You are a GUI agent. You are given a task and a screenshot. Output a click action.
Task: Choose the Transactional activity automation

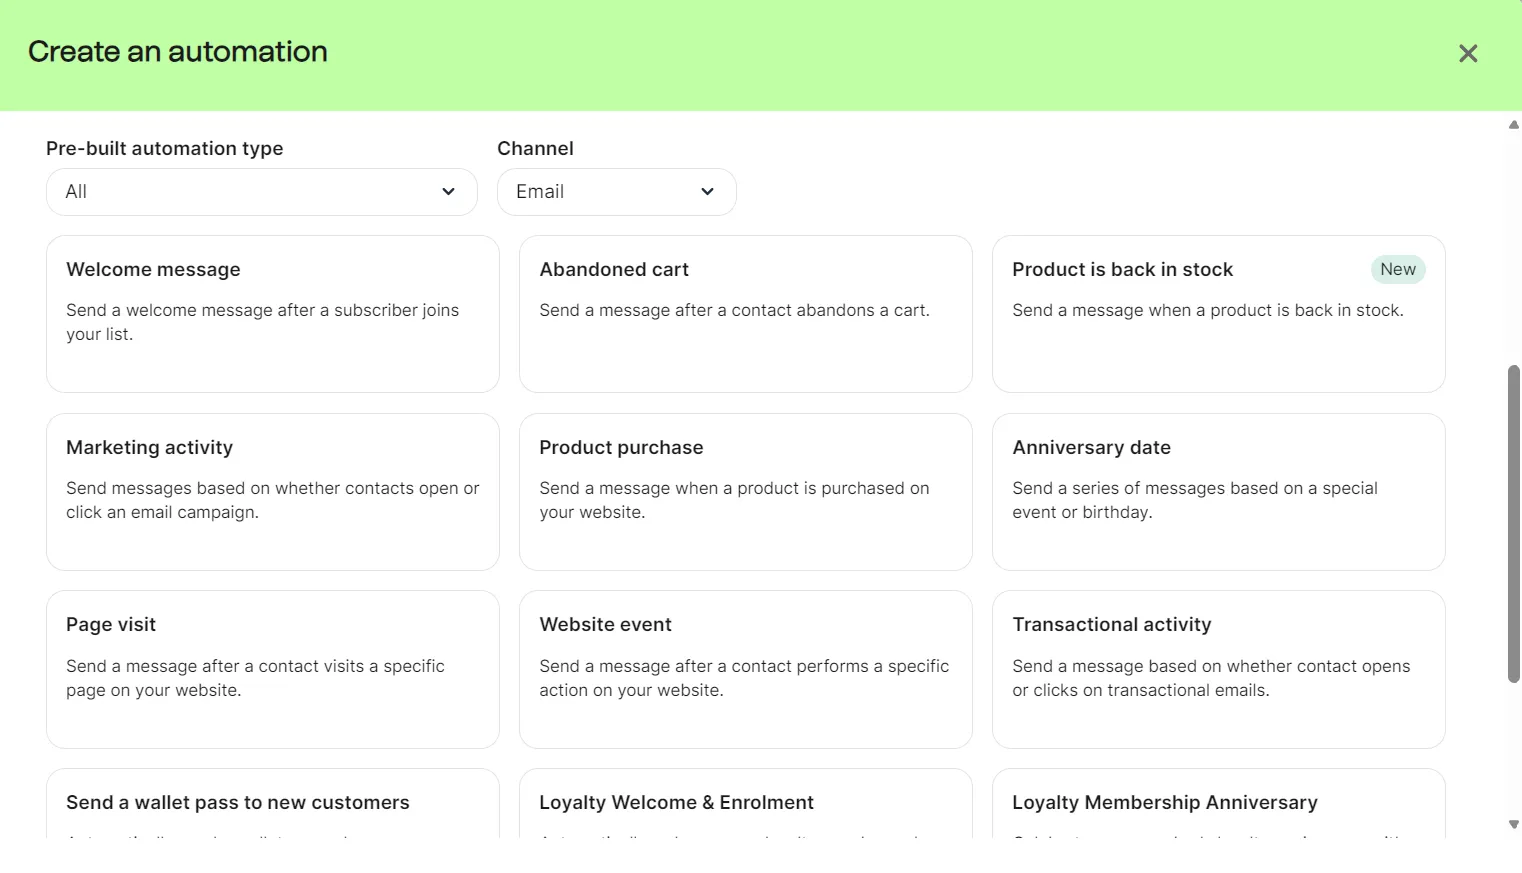tap(1219, 669)
